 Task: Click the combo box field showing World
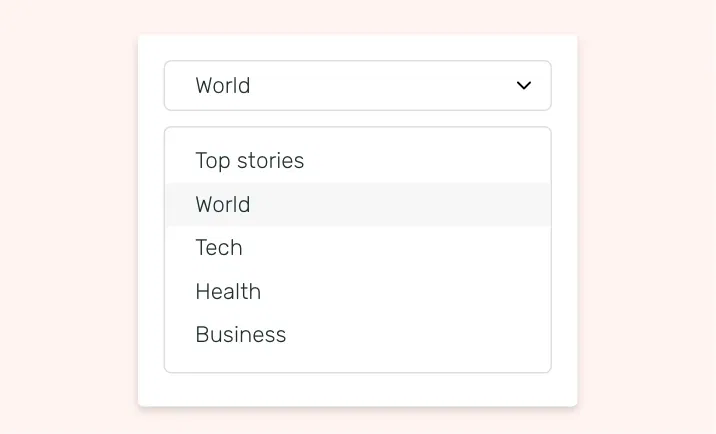coord(340,86)
